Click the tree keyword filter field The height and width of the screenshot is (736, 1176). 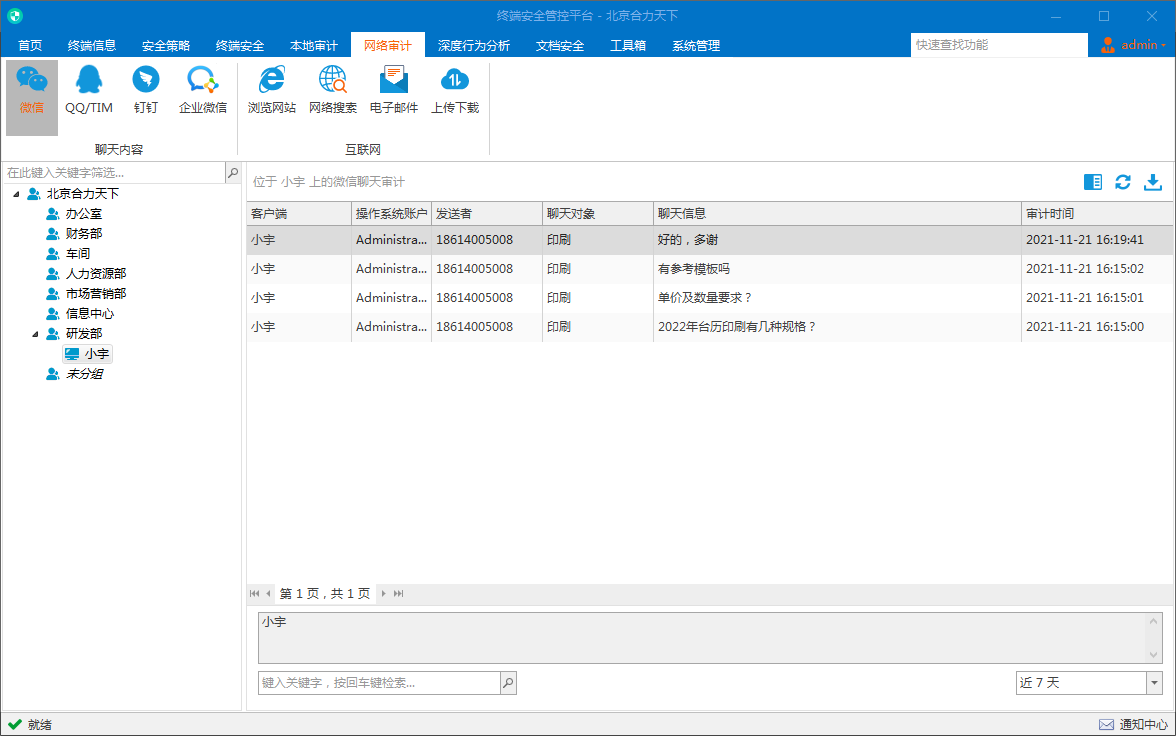tap(114, 173)
